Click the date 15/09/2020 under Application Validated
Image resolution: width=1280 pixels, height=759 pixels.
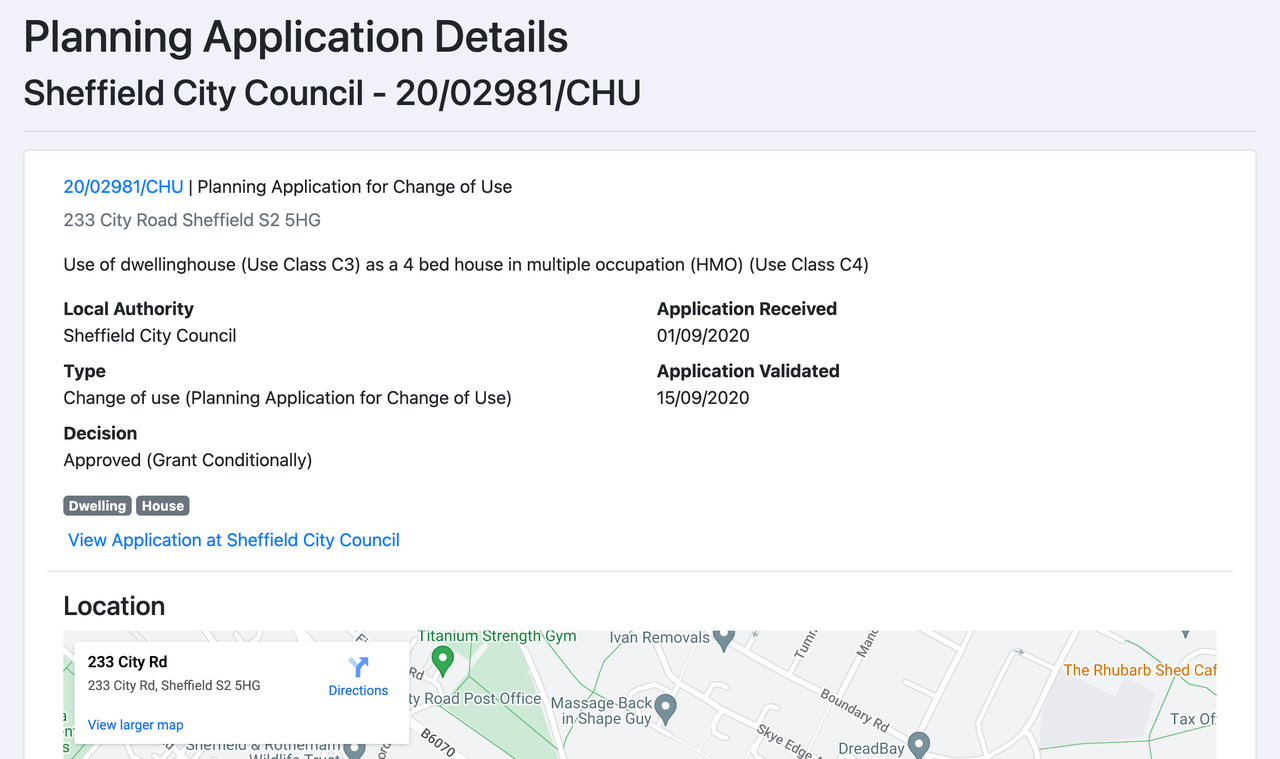(x=703, y=398)
